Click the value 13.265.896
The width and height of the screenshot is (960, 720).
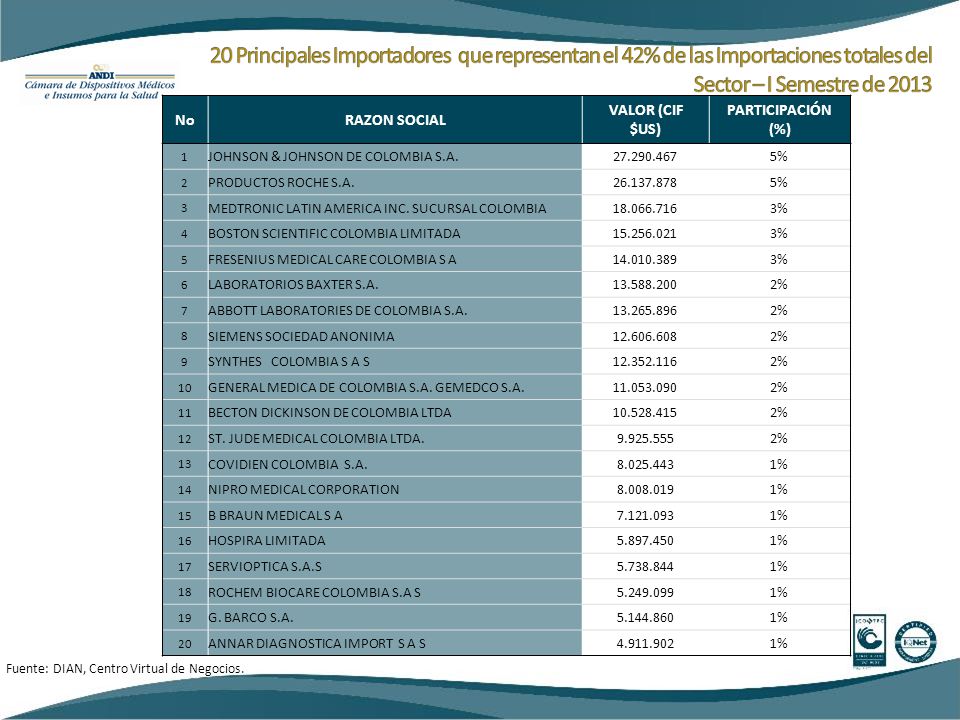click(x=645, y=310)
